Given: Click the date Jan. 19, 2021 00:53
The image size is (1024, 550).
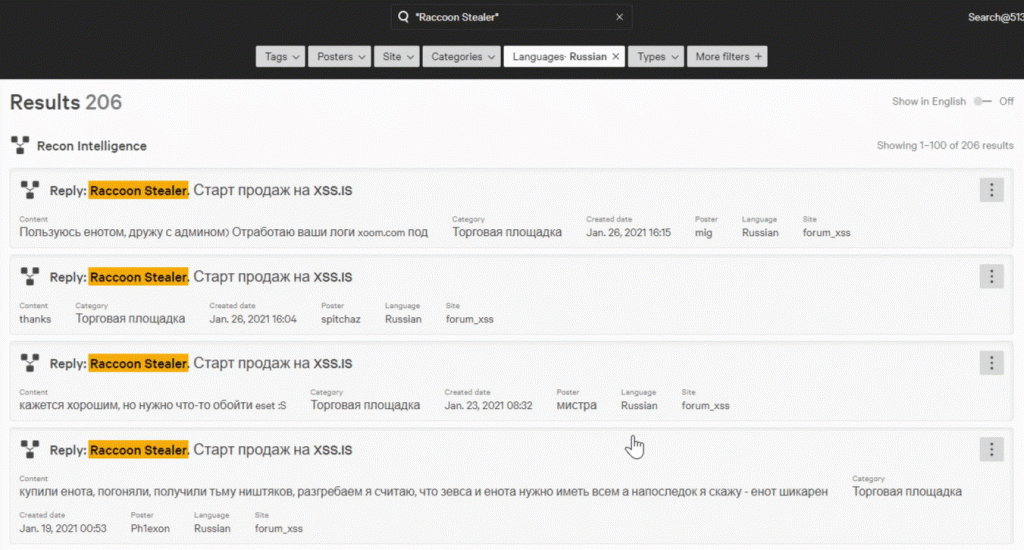Looking at the screenshot, I should tap(63, 528).
